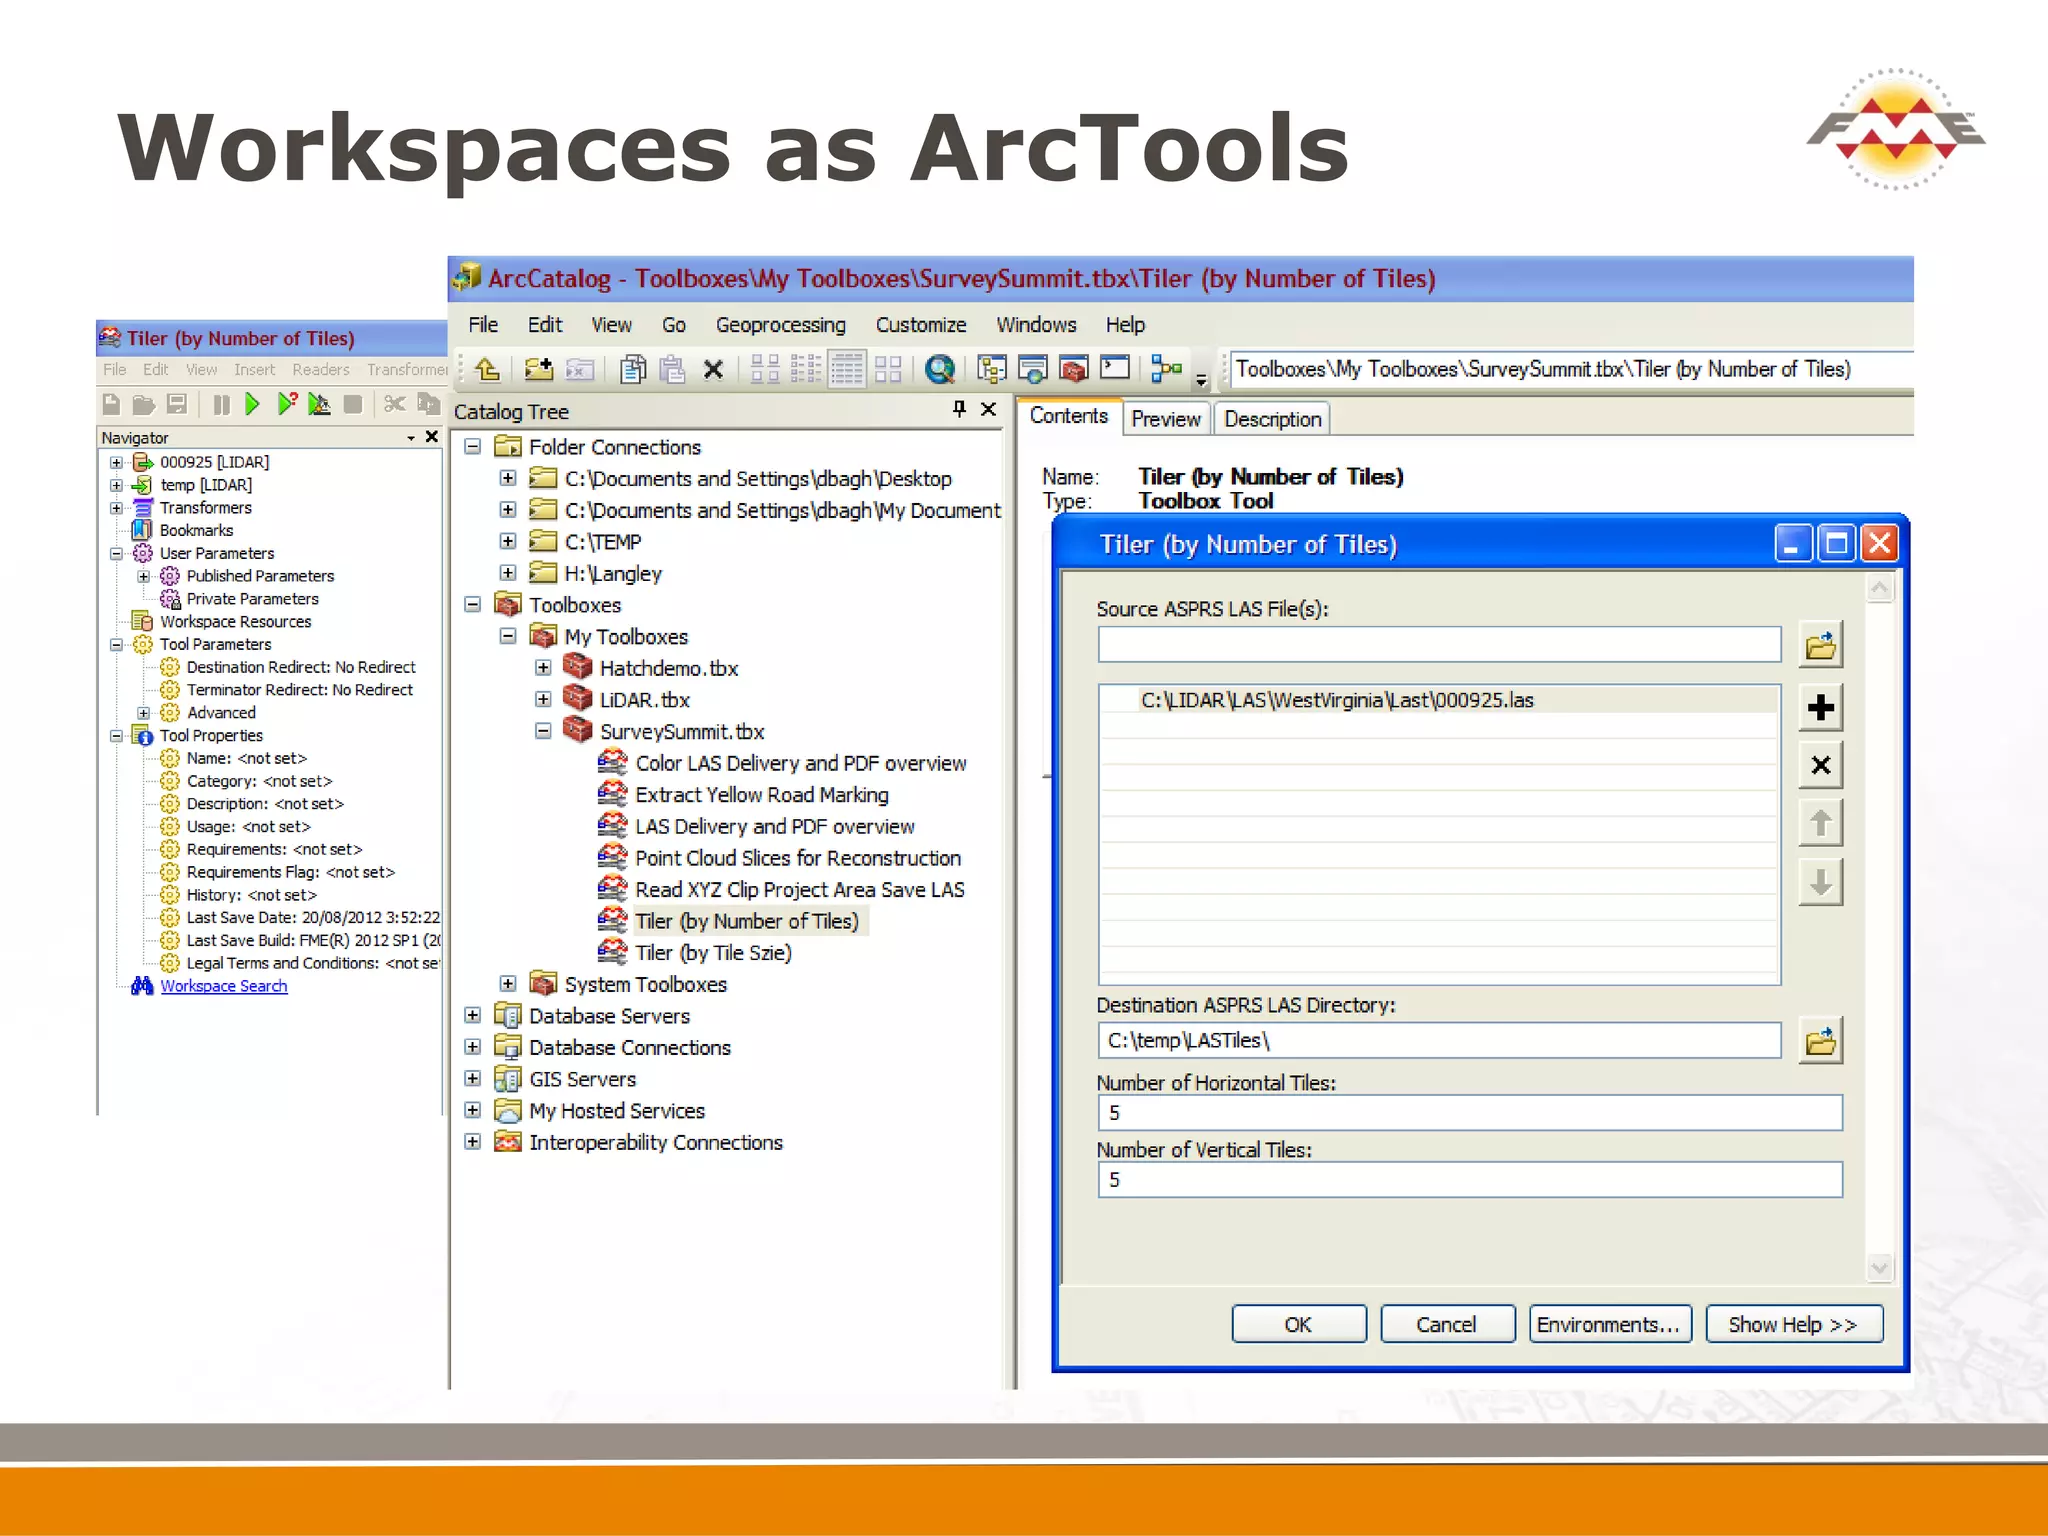Open the Catalog Tree window icon
The image size is (2048, 1536).
992,370
